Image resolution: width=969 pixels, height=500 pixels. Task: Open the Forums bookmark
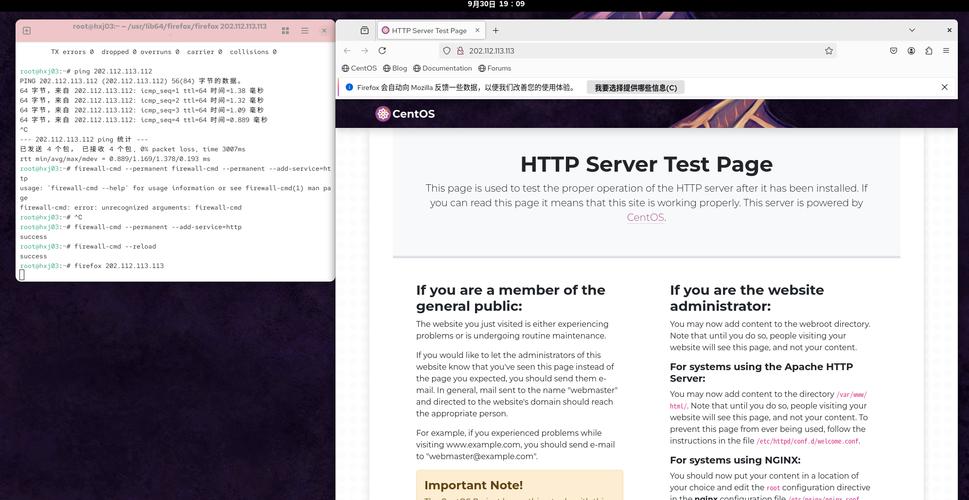coord(494,69)
